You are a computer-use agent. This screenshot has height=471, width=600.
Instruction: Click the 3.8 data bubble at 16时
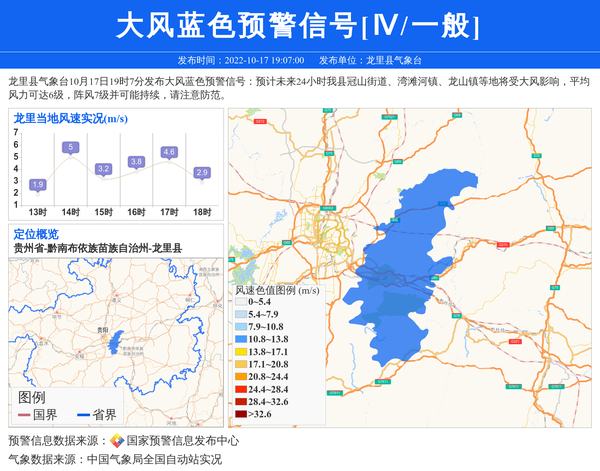(136, 161)
